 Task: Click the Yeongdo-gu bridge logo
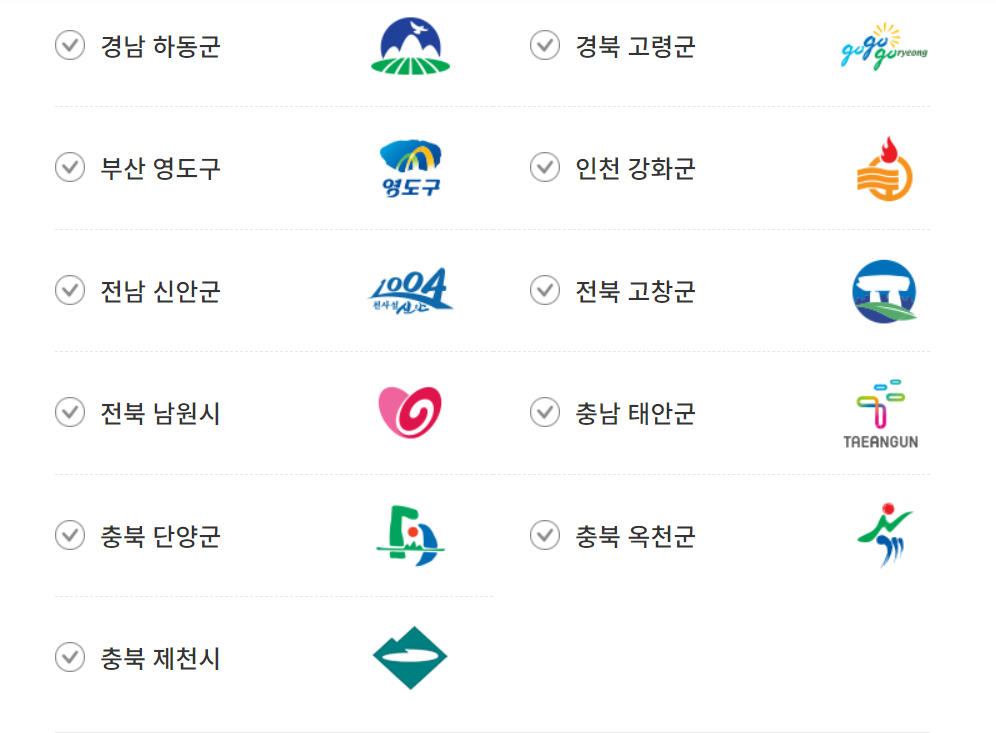point(410,168)
